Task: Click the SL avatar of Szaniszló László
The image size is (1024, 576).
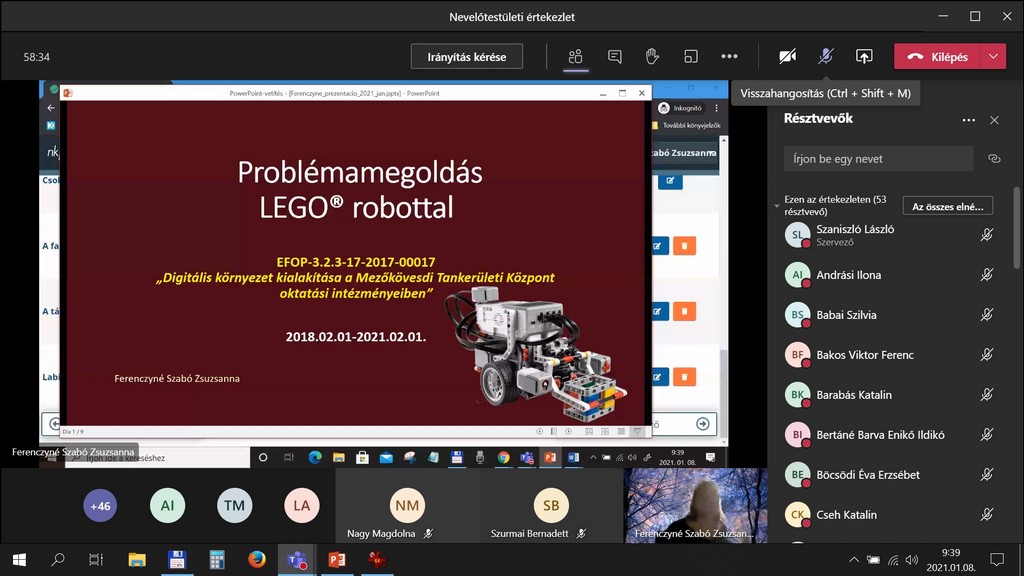Action: [x=797, y=235]
